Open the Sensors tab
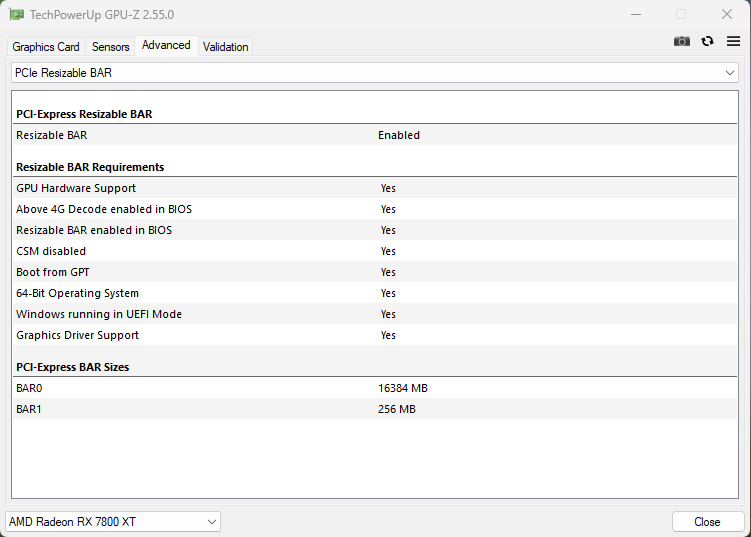The image size is (751, 537). click(x=111, y=47)
